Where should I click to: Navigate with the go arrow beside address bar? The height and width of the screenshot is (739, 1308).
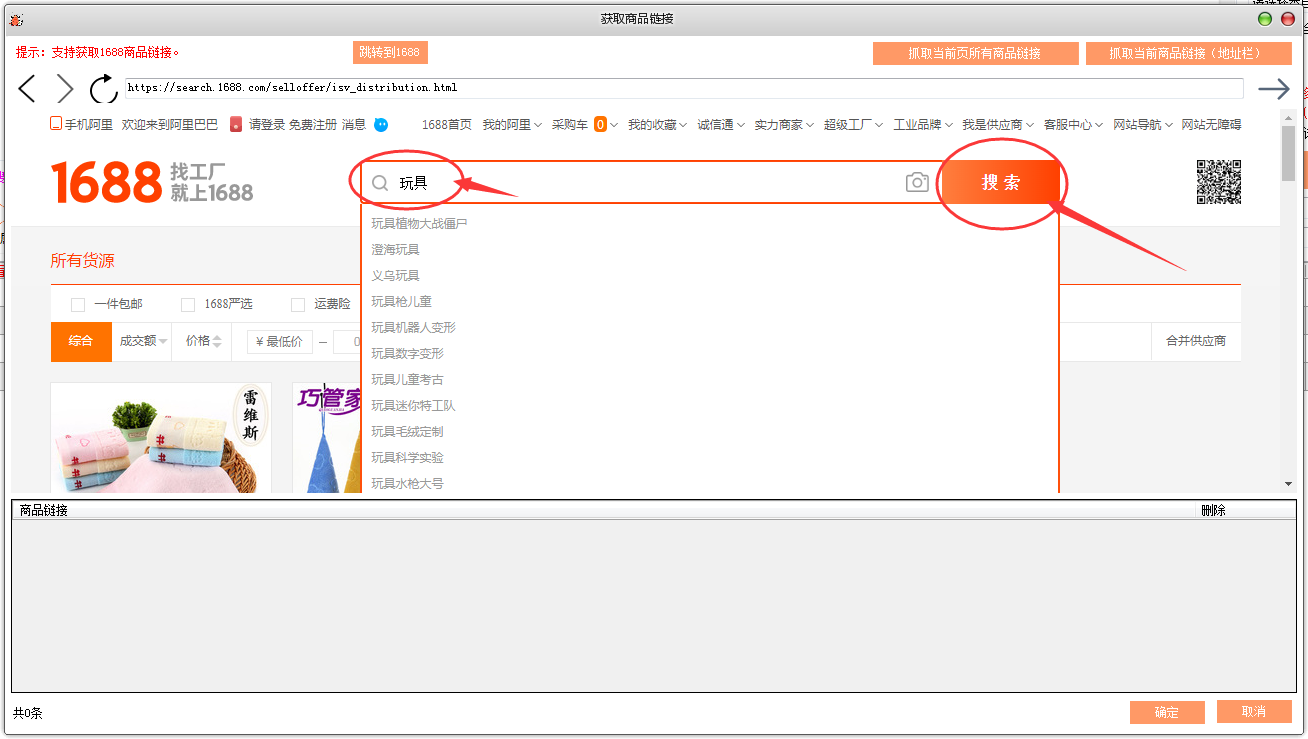(1273, 89)
